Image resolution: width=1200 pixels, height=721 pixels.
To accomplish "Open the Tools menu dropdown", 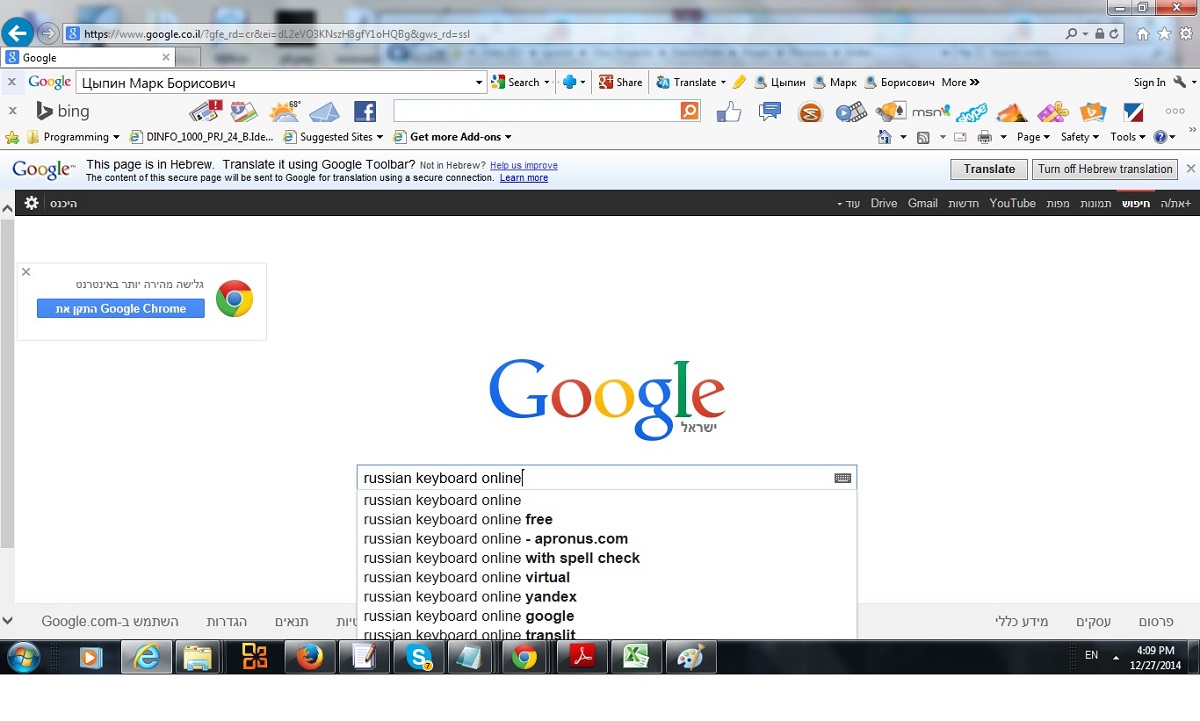I will [x=1128, y=137].
